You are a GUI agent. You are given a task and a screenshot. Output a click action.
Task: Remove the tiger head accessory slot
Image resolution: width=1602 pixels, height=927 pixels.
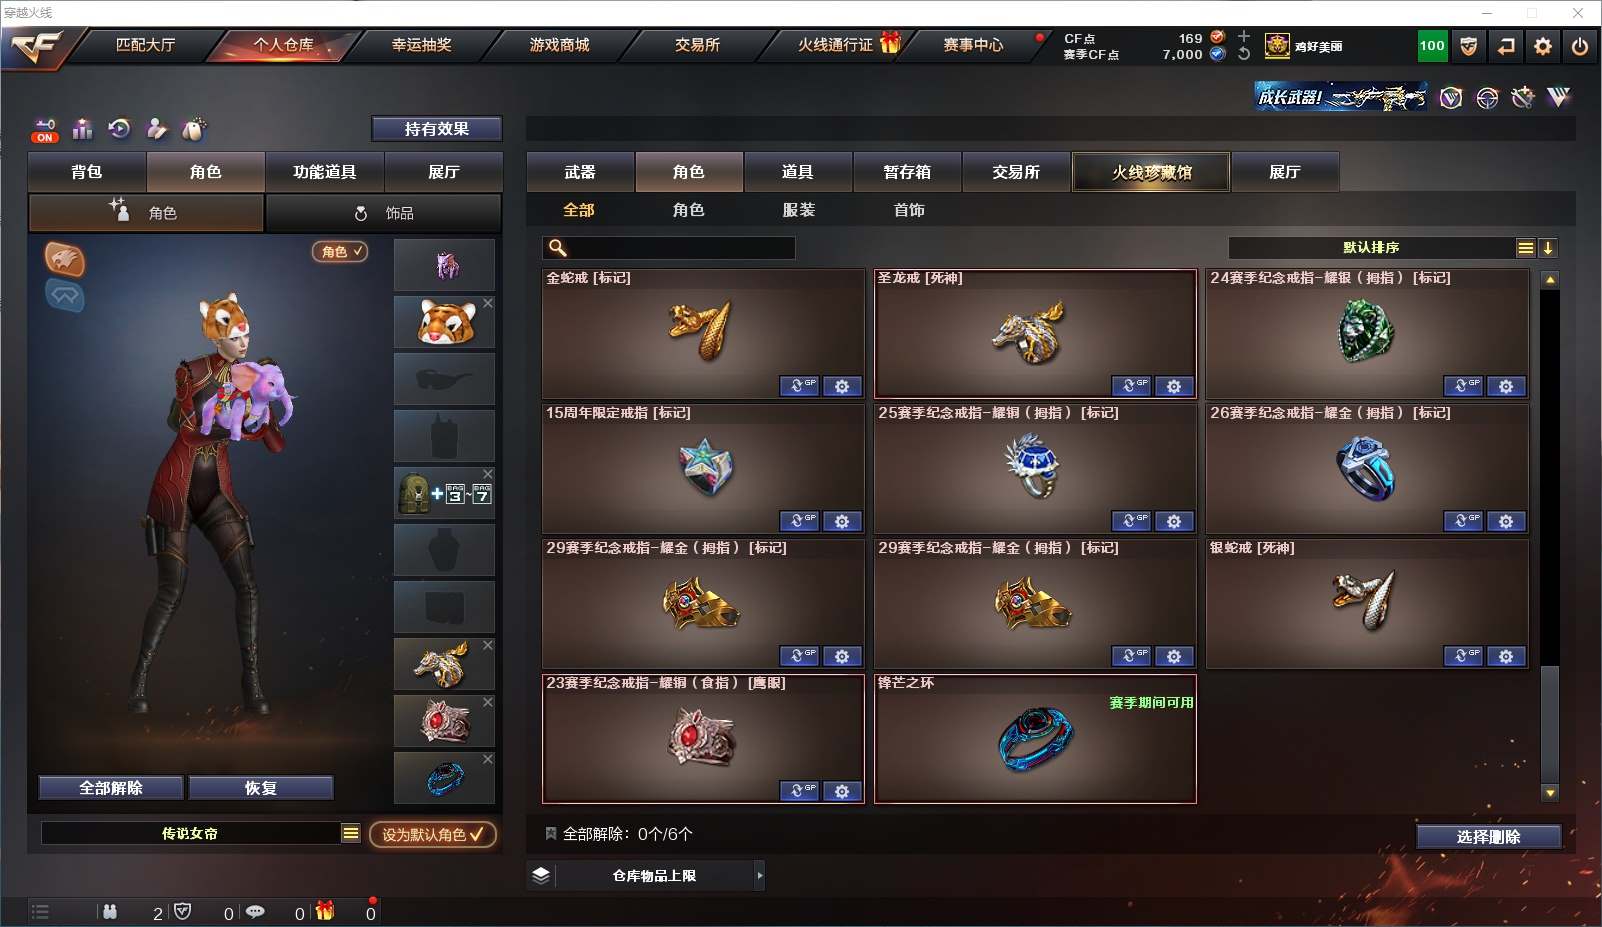[x=488, y=303]
